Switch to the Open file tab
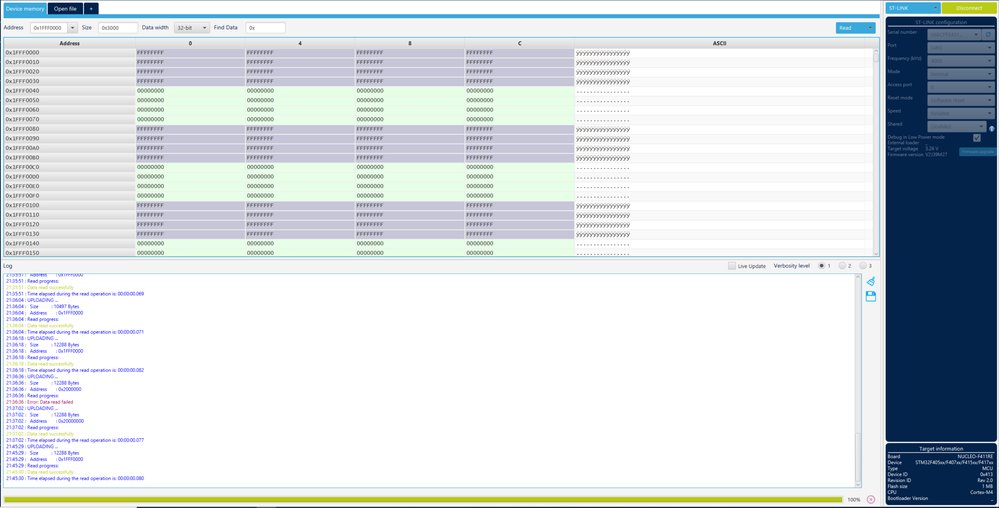 [x=65, y=9]
